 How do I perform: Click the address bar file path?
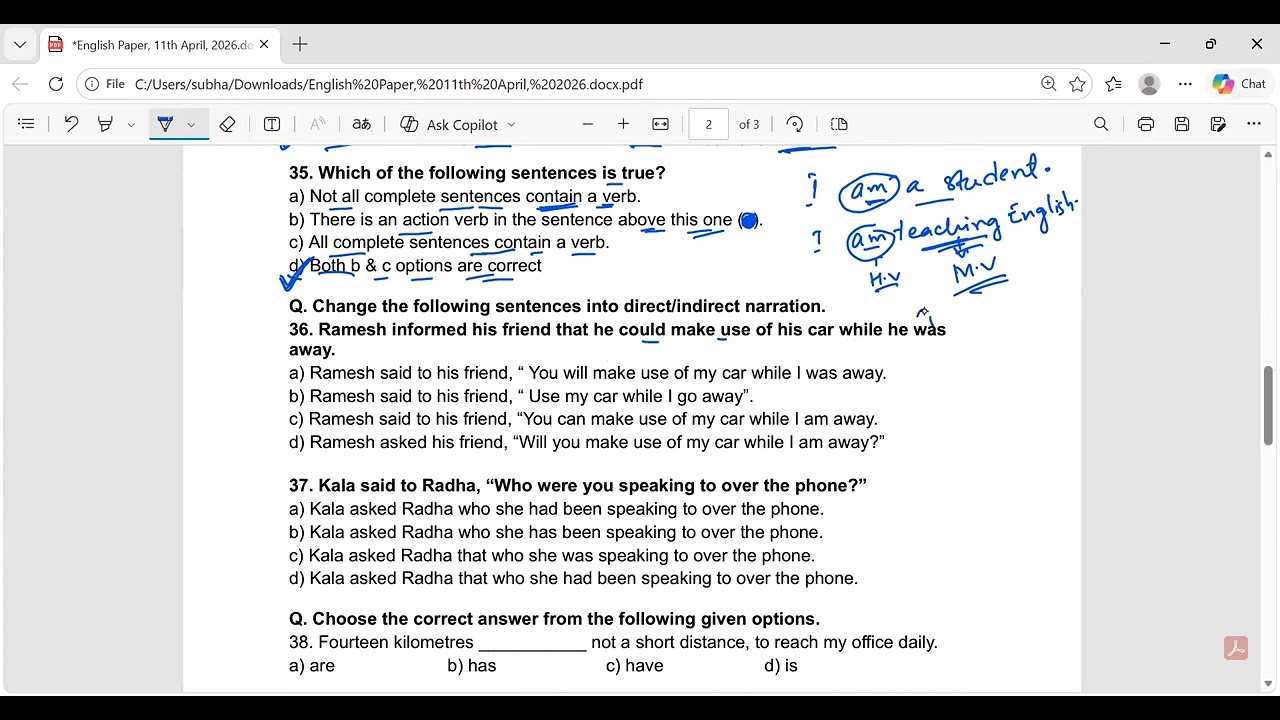pos(389,85)
